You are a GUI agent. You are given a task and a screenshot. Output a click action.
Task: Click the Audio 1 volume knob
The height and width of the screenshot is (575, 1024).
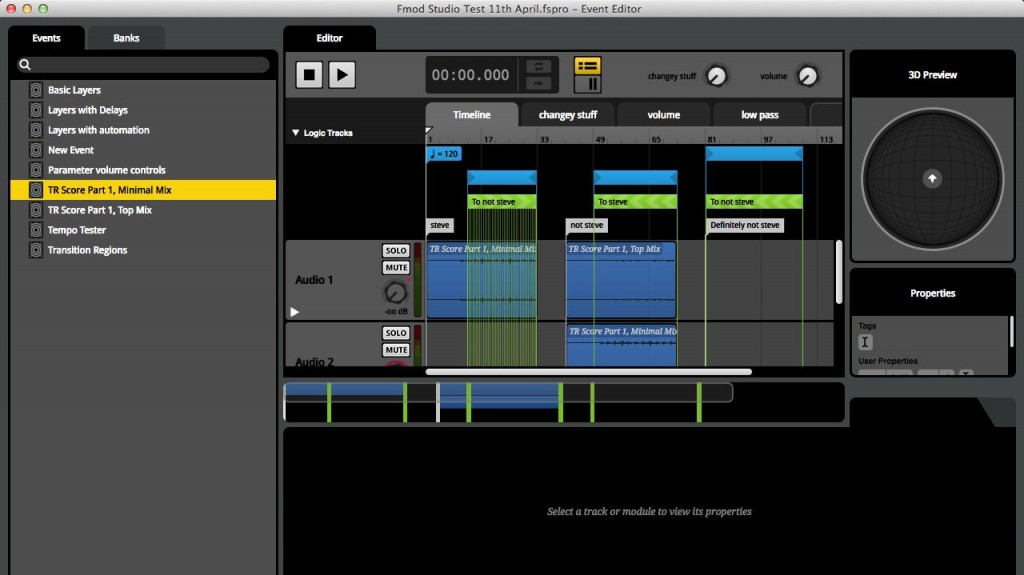pyautogui.click(x=396, y=293)
